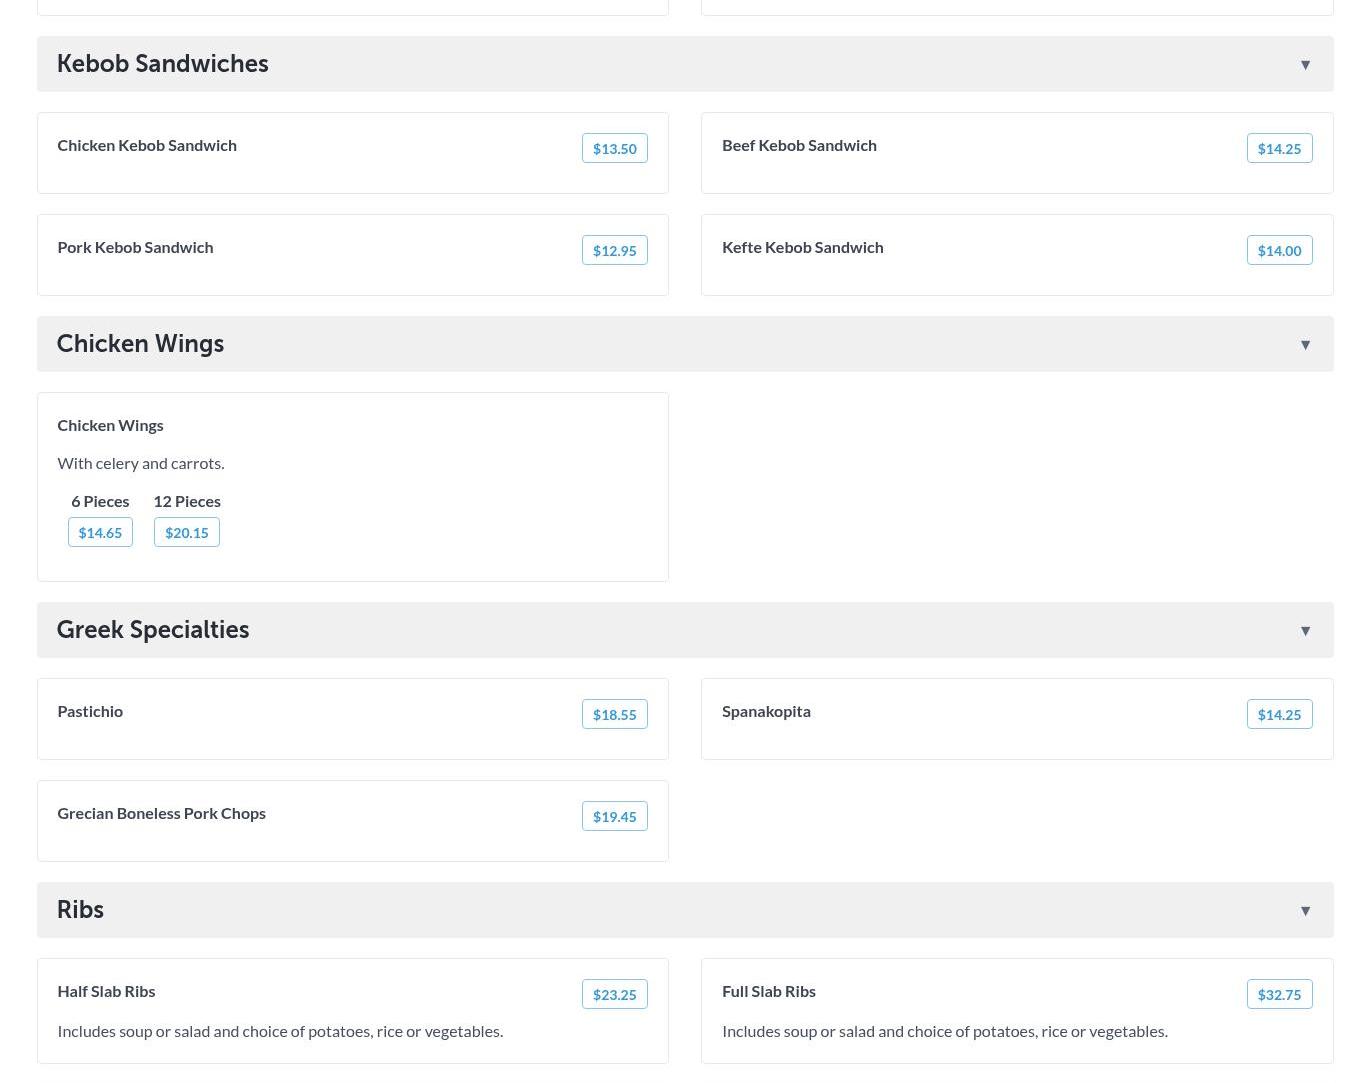Add Pastichio at $18.55
1370x1083 pixels.
click(614, 715)
